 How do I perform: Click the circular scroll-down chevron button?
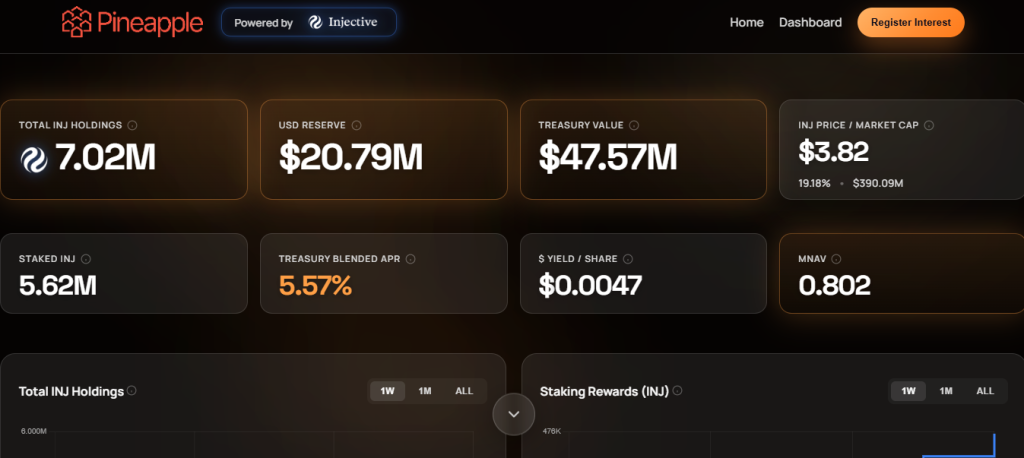pyautogui.click(x=514, y=414)
